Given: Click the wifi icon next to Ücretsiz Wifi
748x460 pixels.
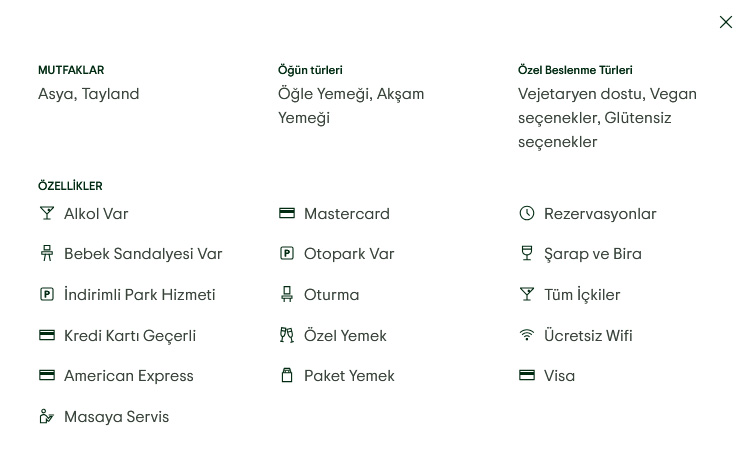Looking at the screenshot, I should 527,335.
